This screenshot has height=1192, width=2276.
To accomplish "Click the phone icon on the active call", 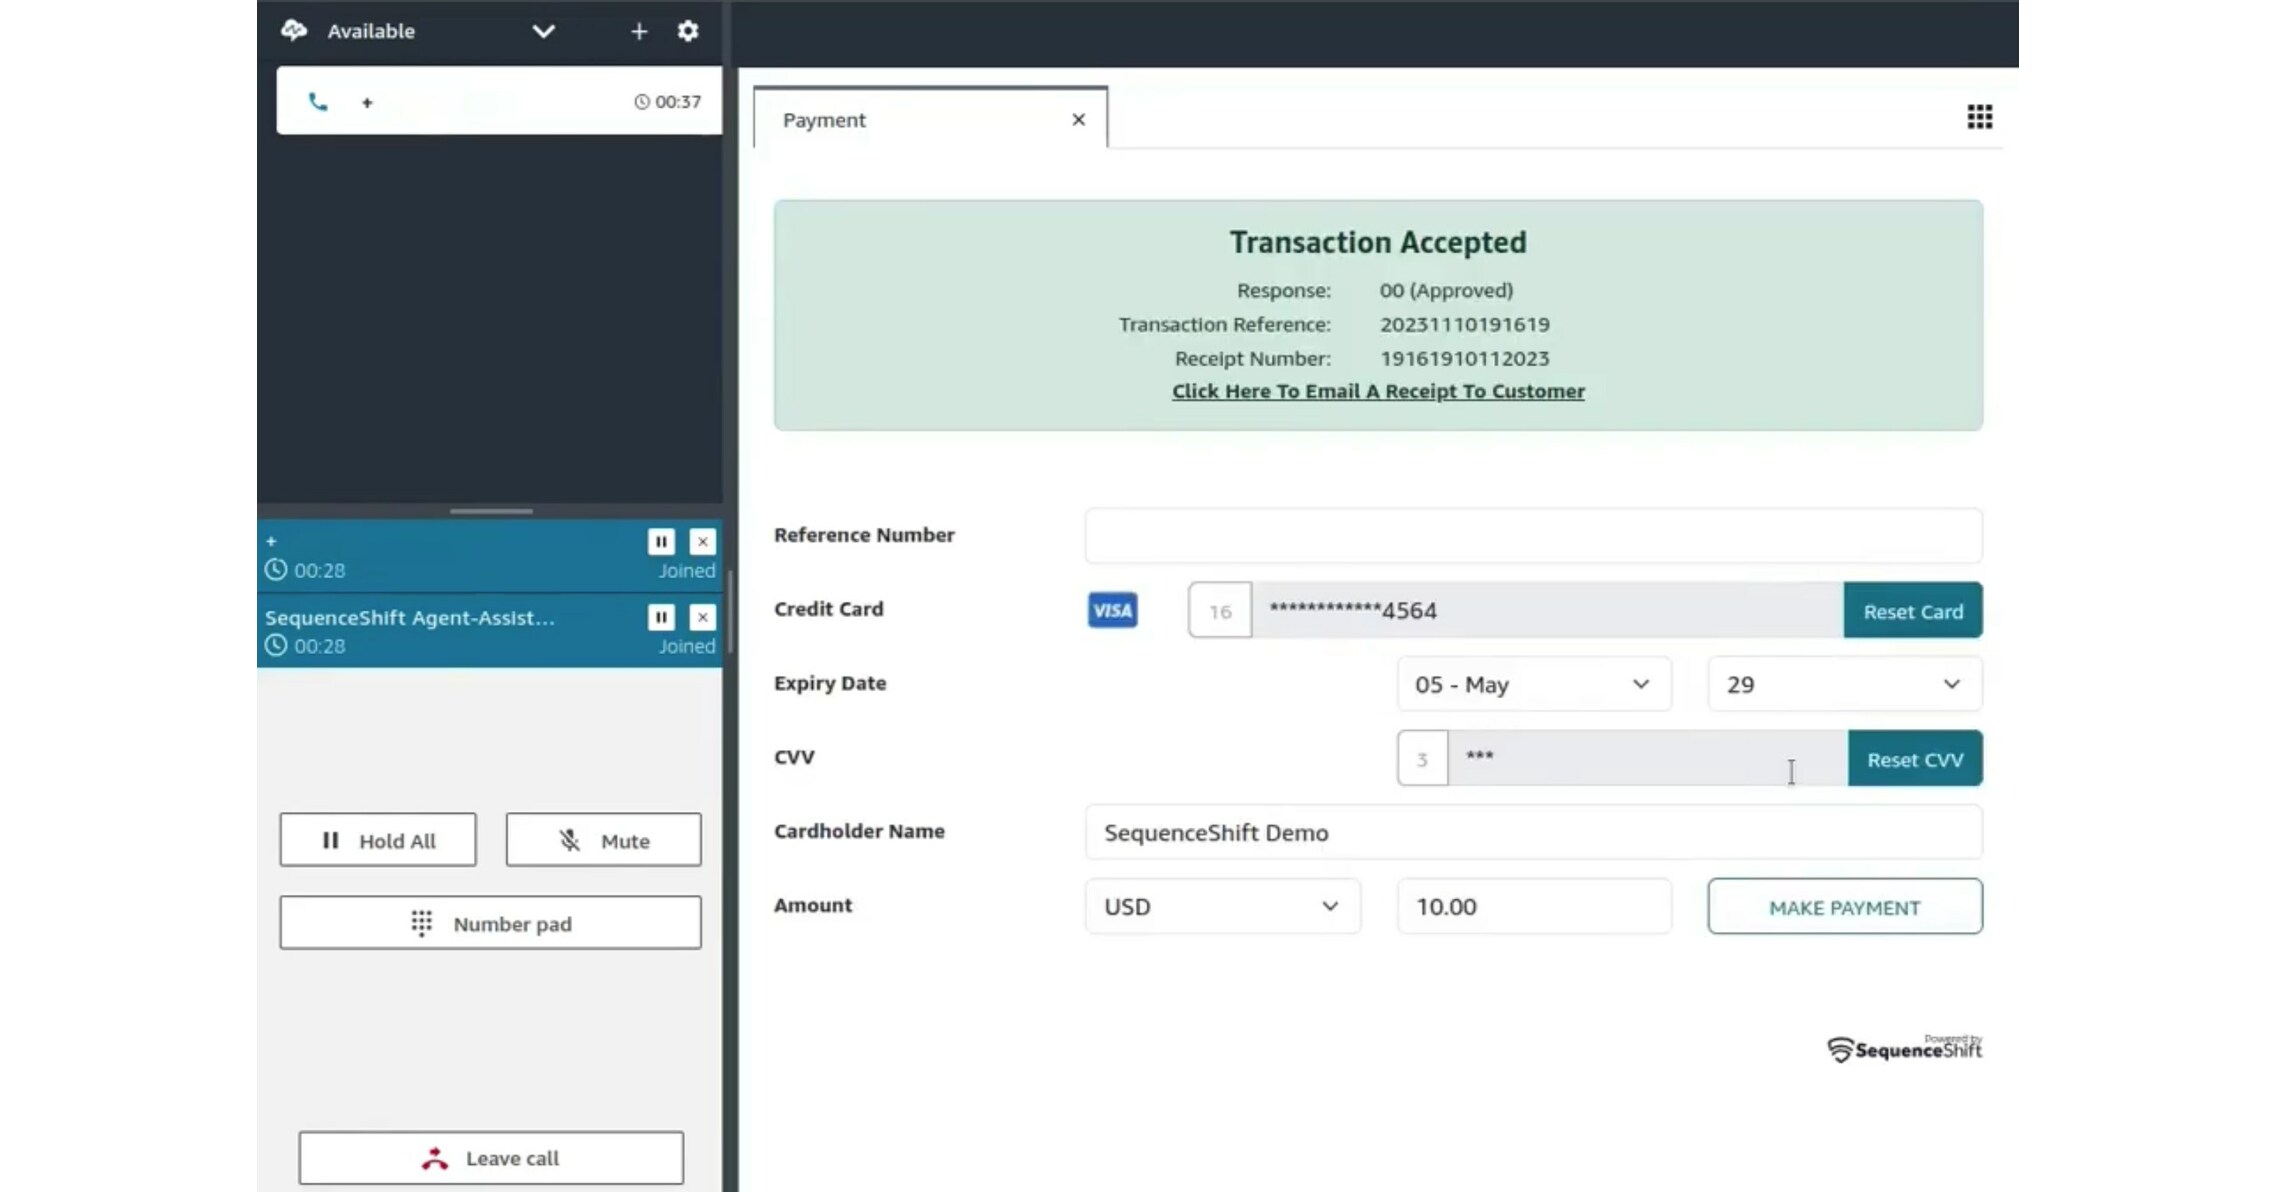I will (x=319, y=101).
